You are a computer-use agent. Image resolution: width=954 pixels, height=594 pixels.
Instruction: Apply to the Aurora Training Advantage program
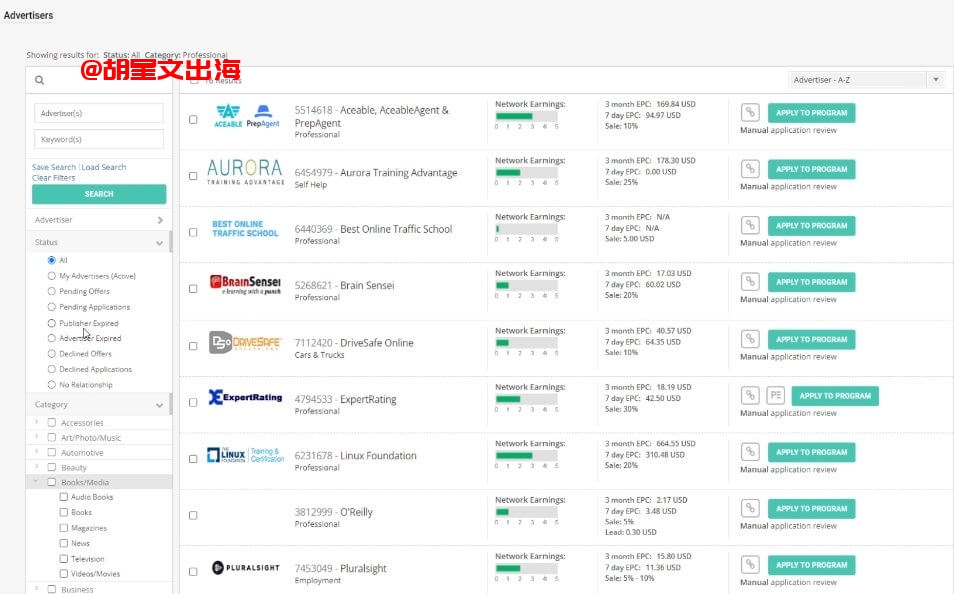point(811,169)
